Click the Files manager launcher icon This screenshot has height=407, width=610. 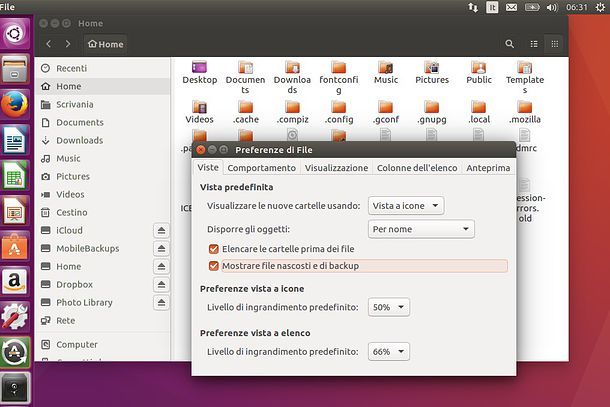(x=14, y=69)
